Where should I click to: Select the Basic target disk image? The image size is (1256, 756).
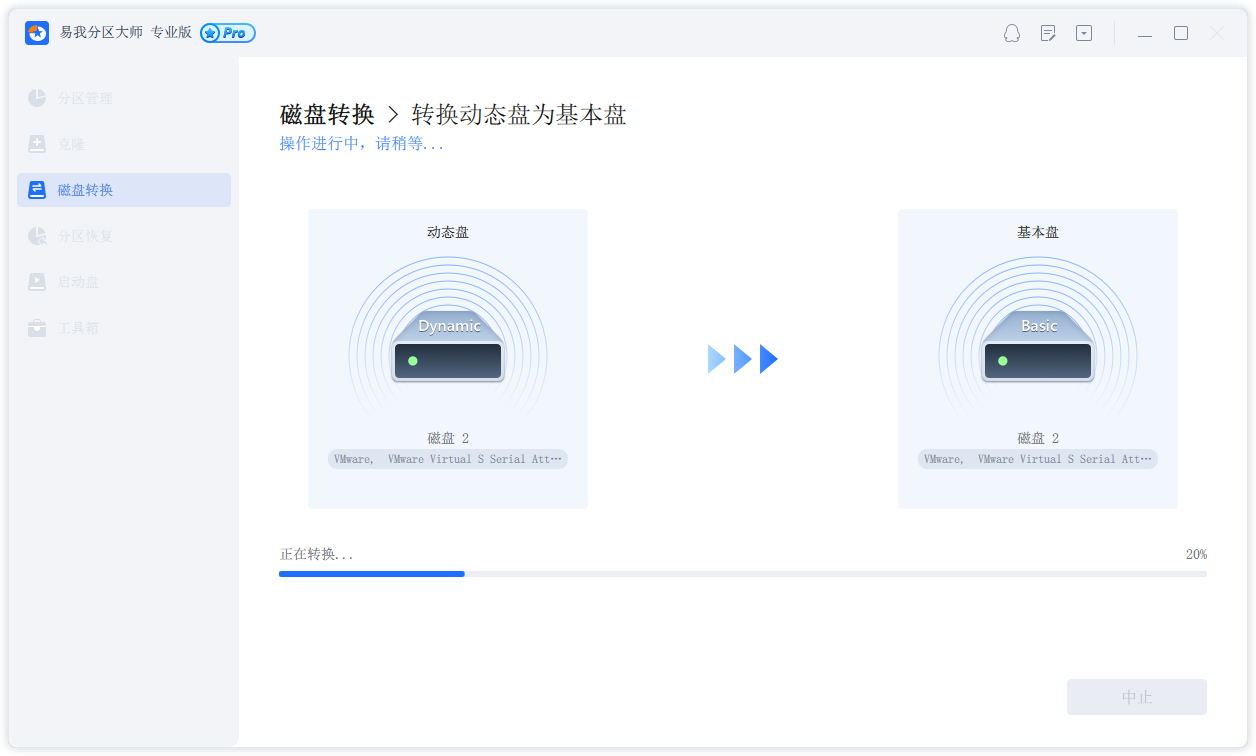click(x=1038, y=346)
